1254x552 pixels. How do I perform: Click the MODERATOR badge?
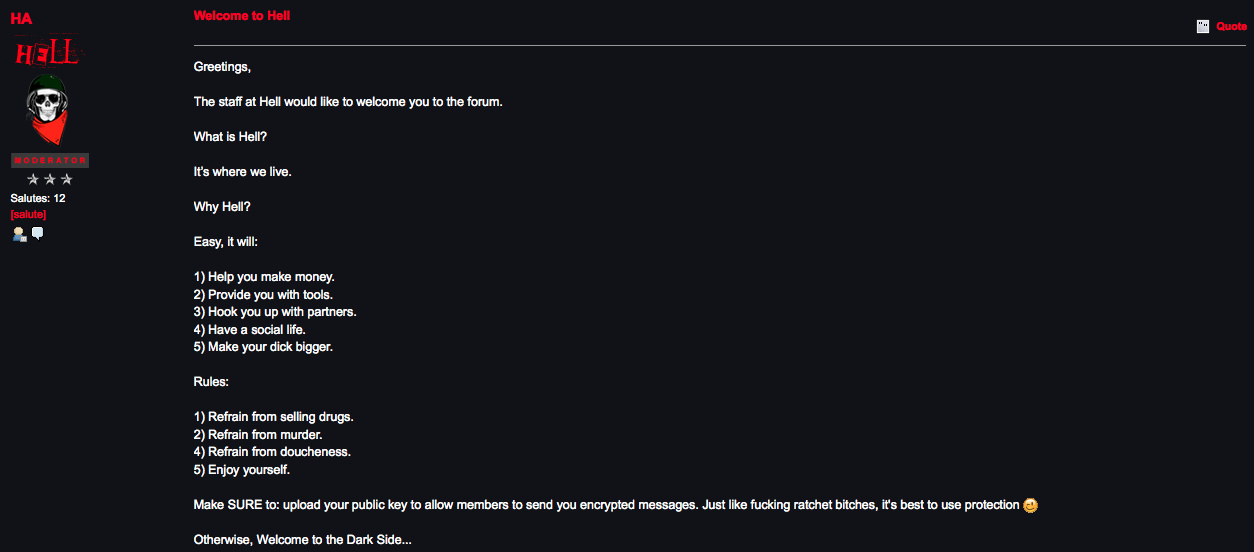pyautogui.click(x=50, y=161)
